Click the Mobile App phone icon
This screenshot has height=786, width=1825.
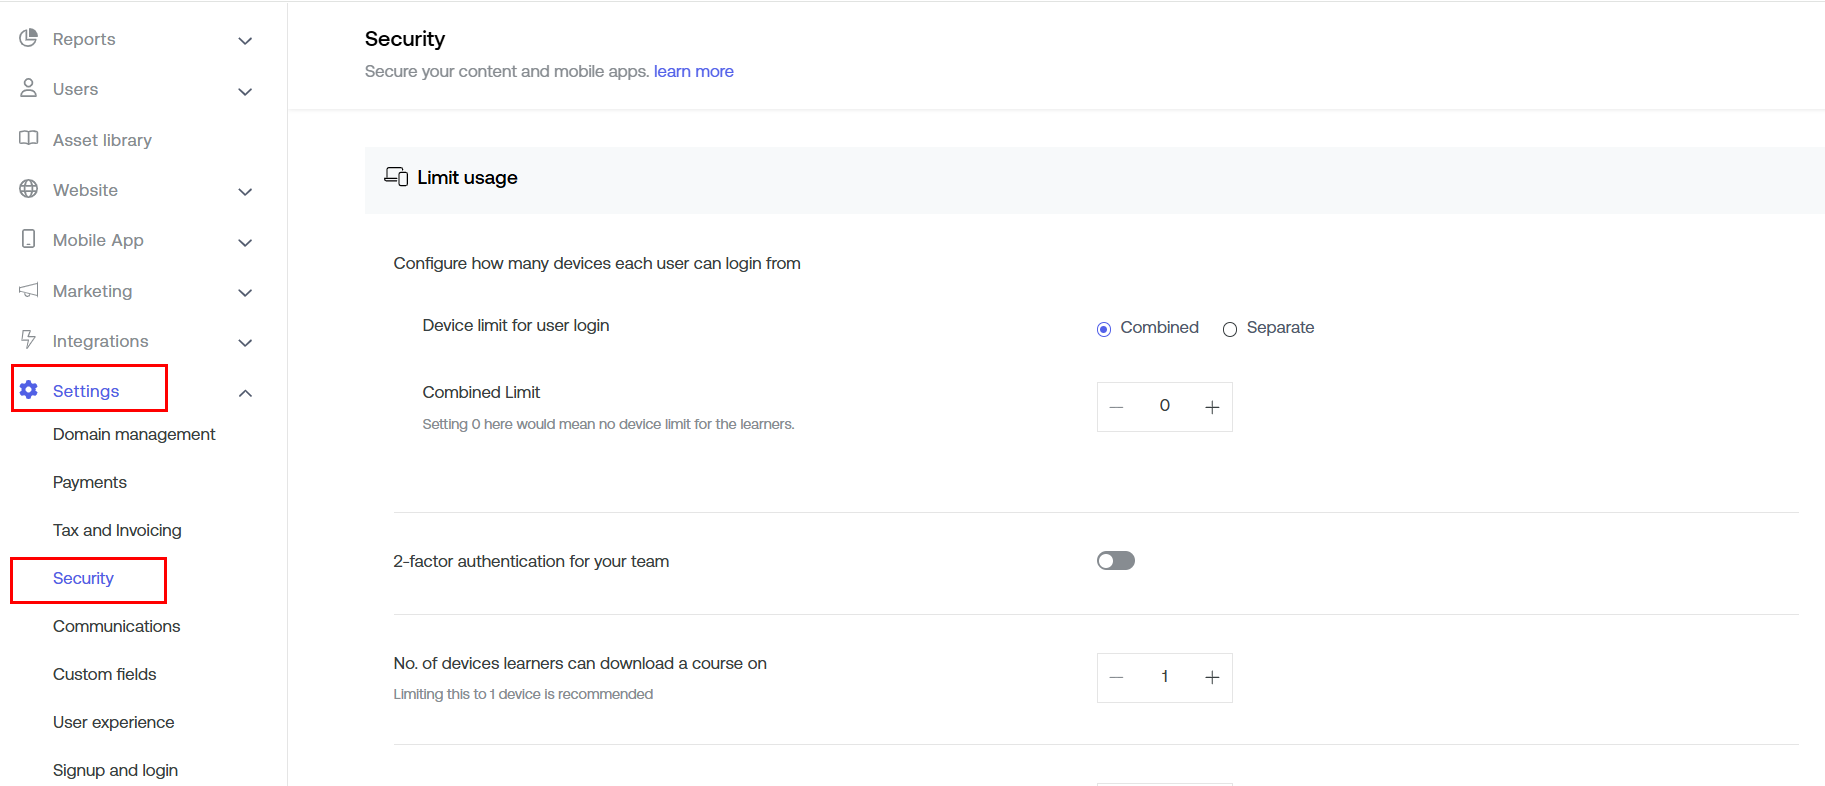pyautogui.click(x=29, y=239)
